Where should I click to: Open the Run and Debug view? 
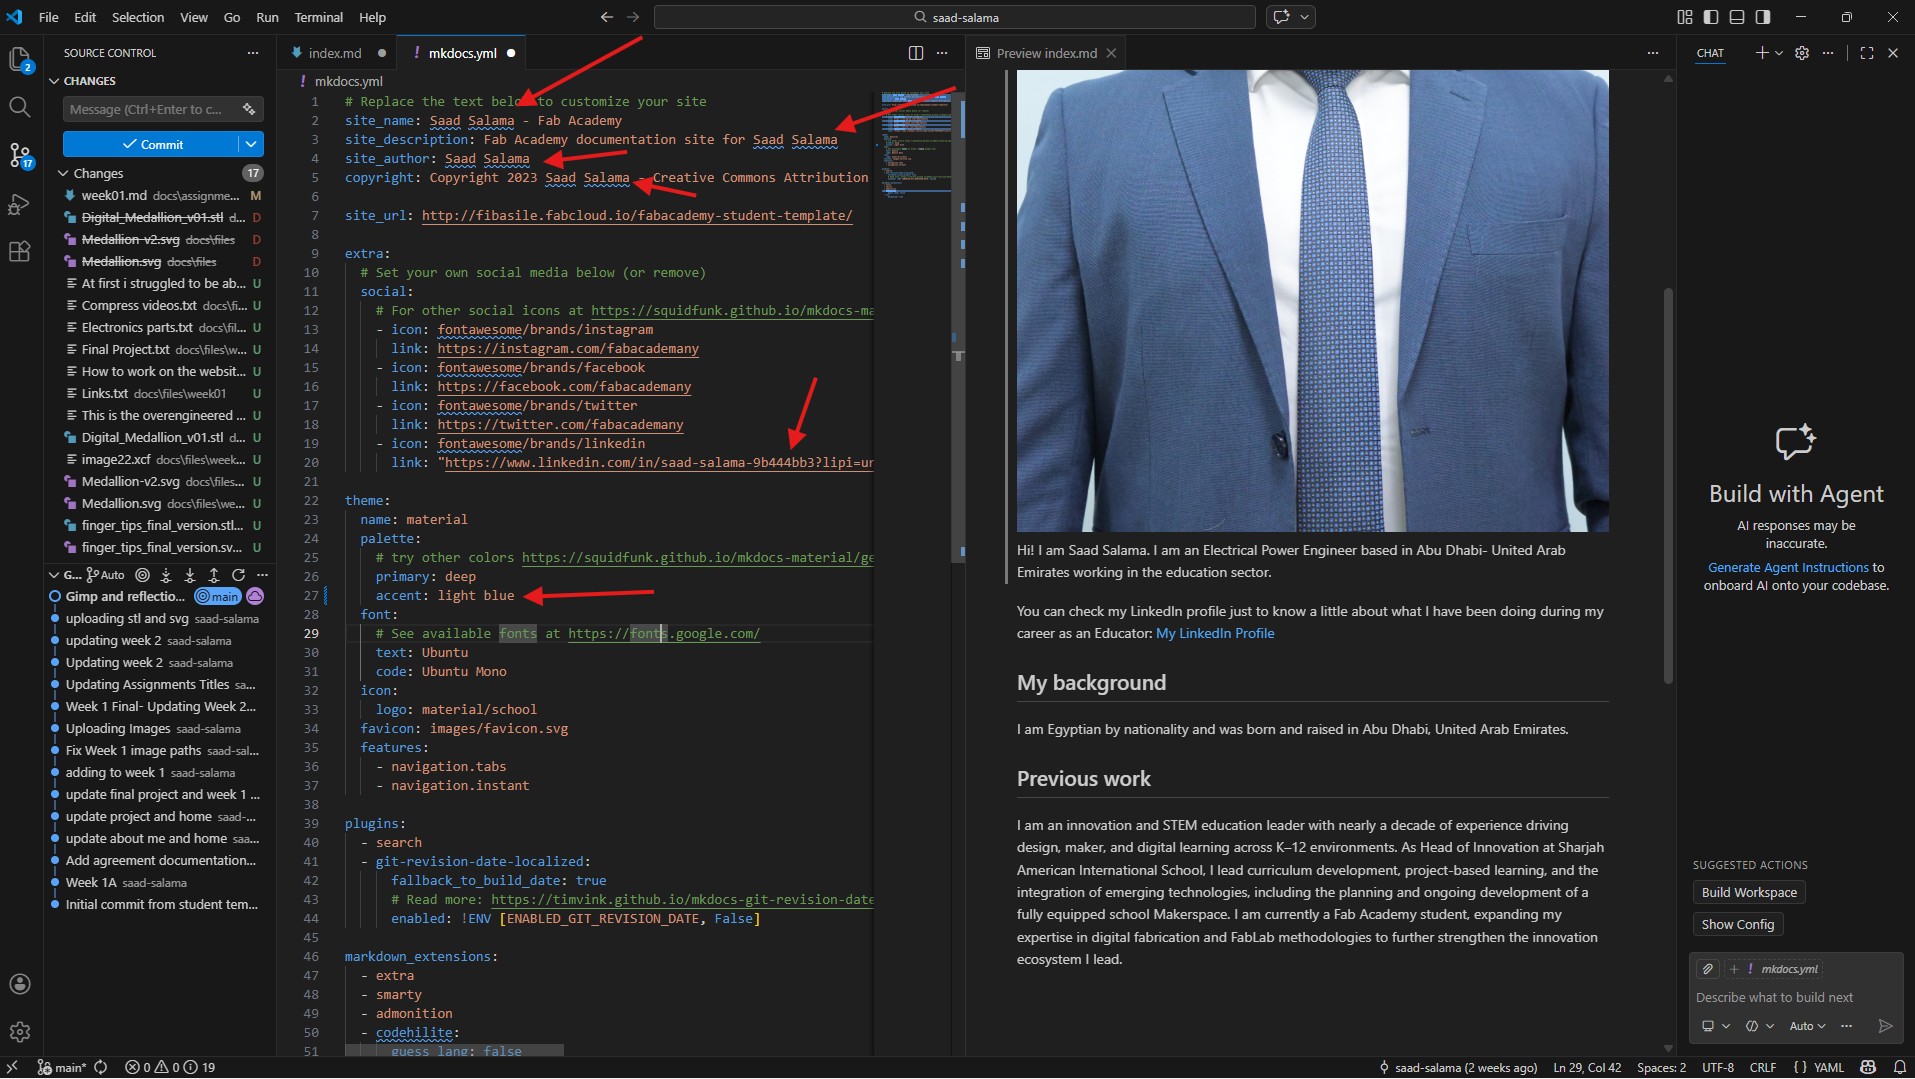(x=19, y=204)
